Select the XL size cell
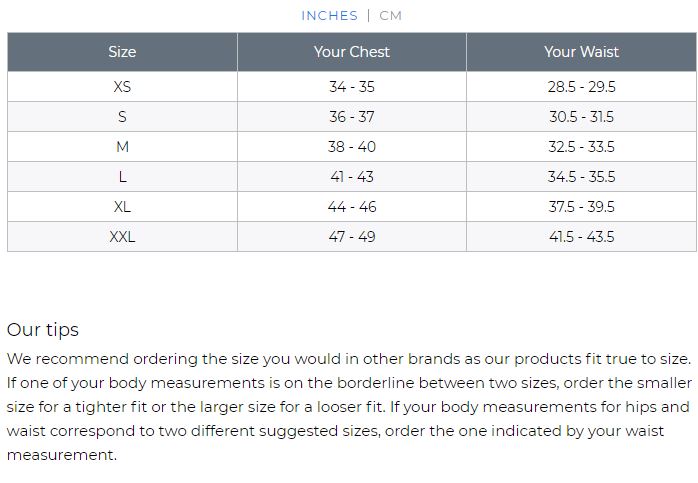This screenshot has width=698, height=483. (x=122, y=207)
